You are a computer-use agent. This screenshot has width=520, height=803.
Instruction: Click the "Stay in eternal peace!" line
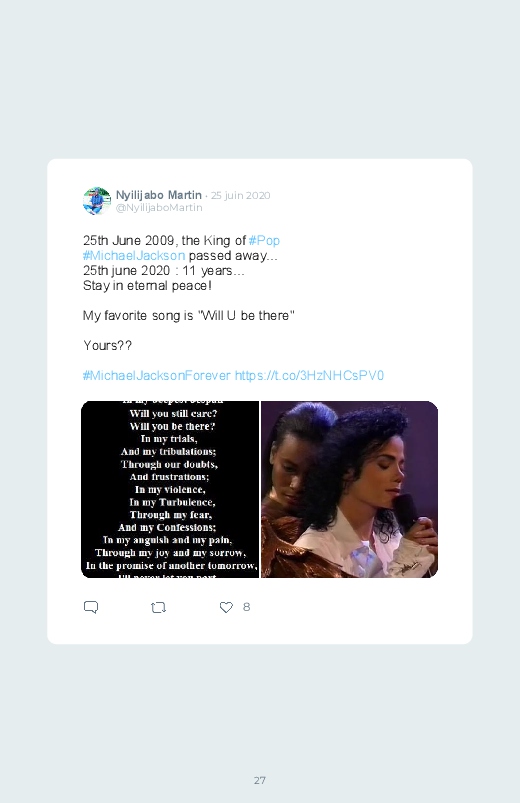147,285
